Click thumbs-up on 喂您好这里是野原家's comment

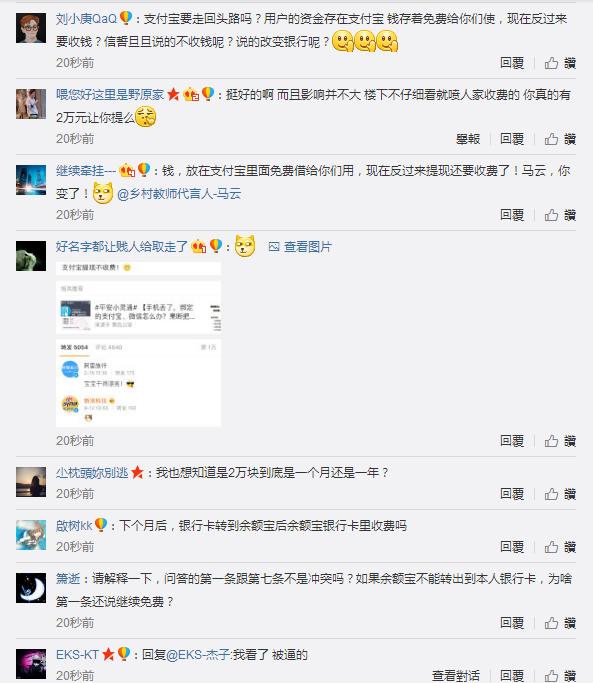click(x=560, y=139)
